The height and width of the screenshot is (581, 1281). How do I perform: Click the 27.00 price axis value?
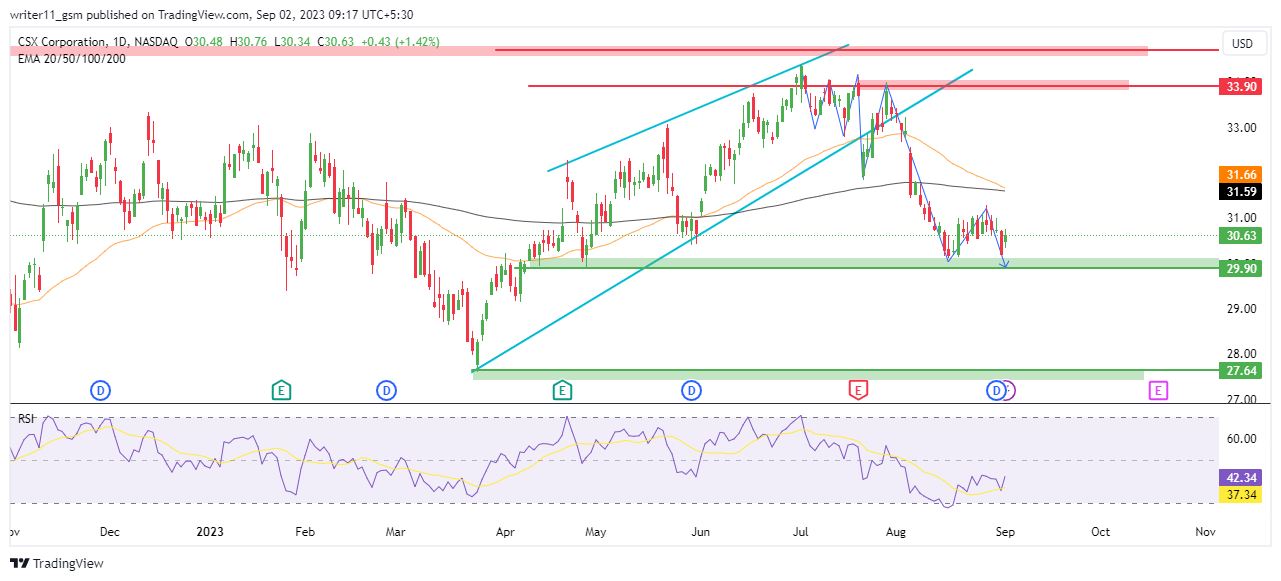pos(1242,399)
